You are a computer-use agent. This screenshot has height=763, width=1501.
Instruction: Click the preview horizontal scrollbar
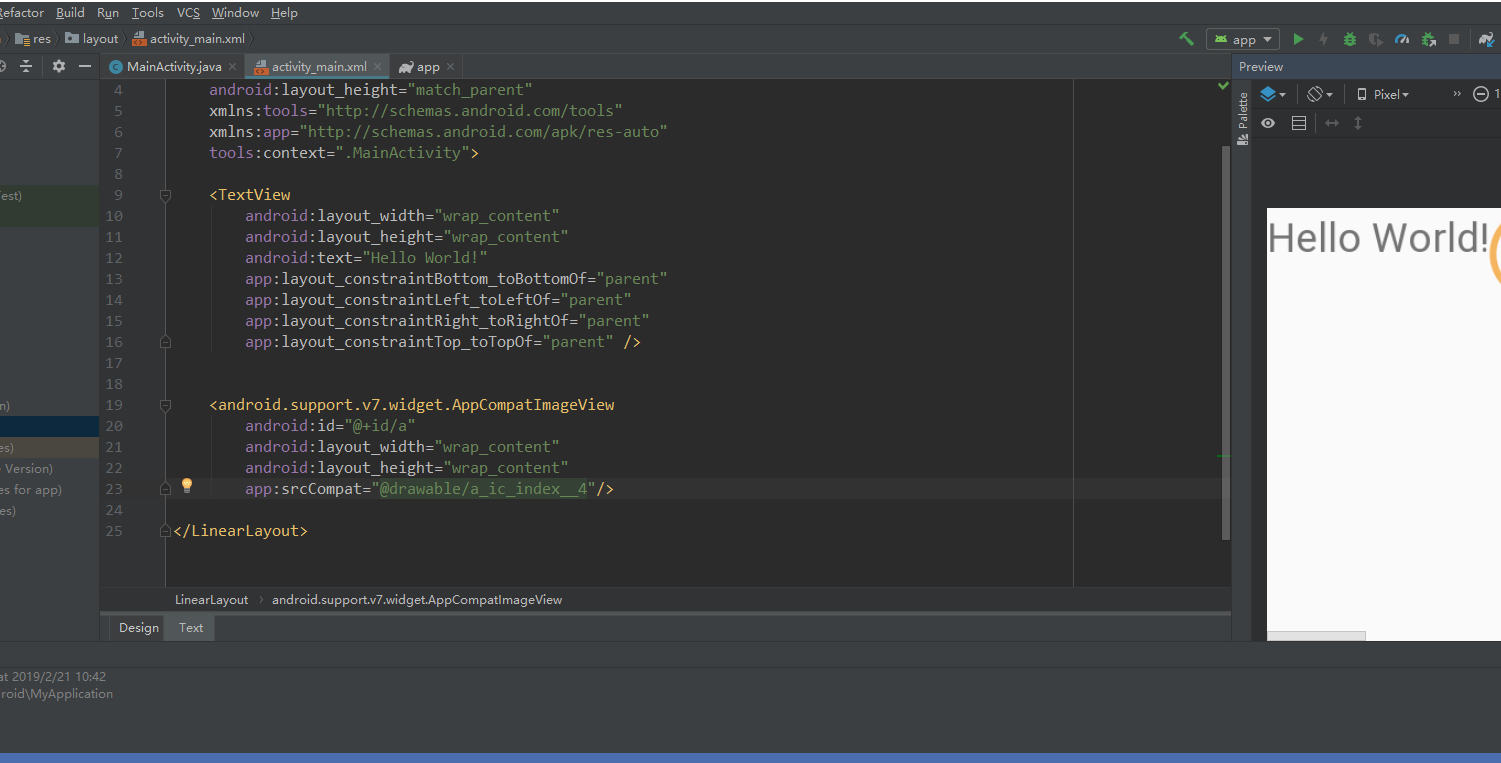[x=1316, y=636]
